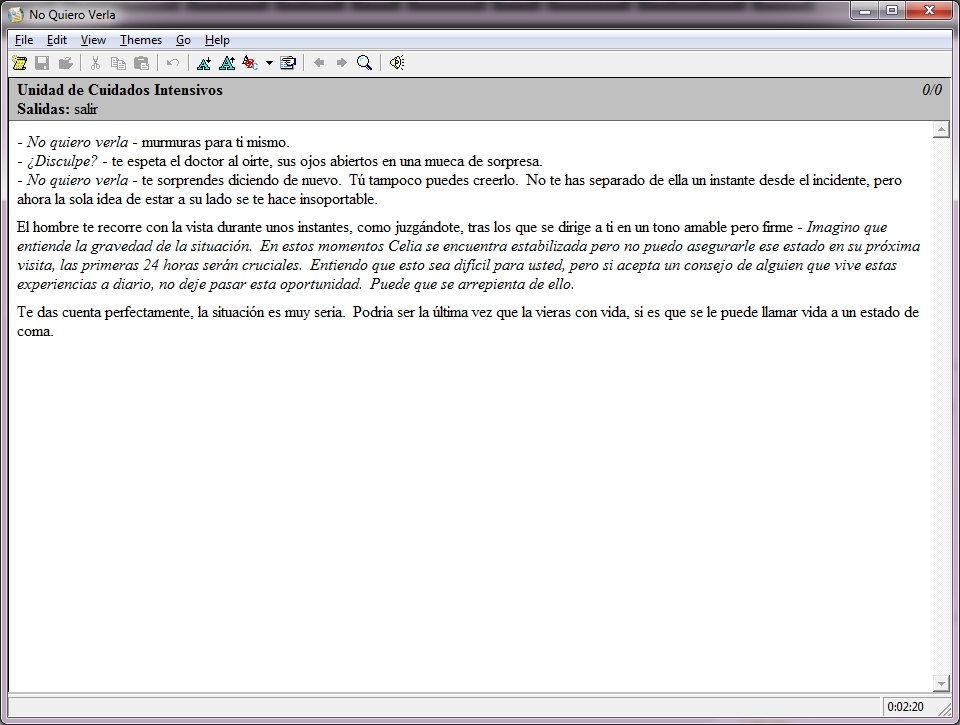This screenshot has width=960, height=725.
Task: Click the undo arrow icon
Action: tap(173, 63)
